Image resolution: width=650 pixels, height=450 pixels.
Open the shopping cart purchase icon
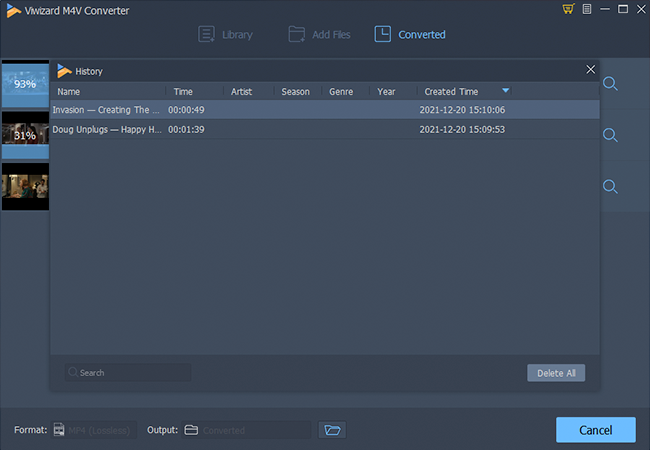tap(568, 10)
